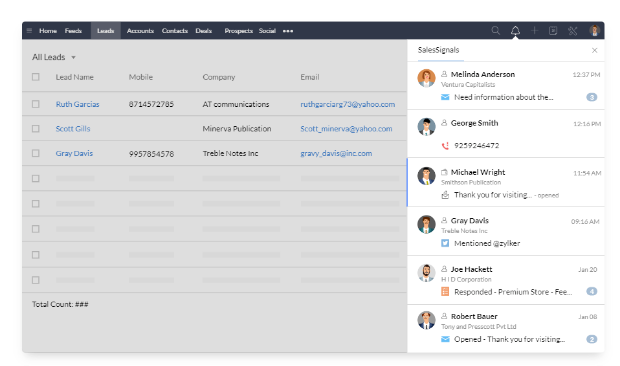Open the Ruth Garcias lead link

point(78,104)
